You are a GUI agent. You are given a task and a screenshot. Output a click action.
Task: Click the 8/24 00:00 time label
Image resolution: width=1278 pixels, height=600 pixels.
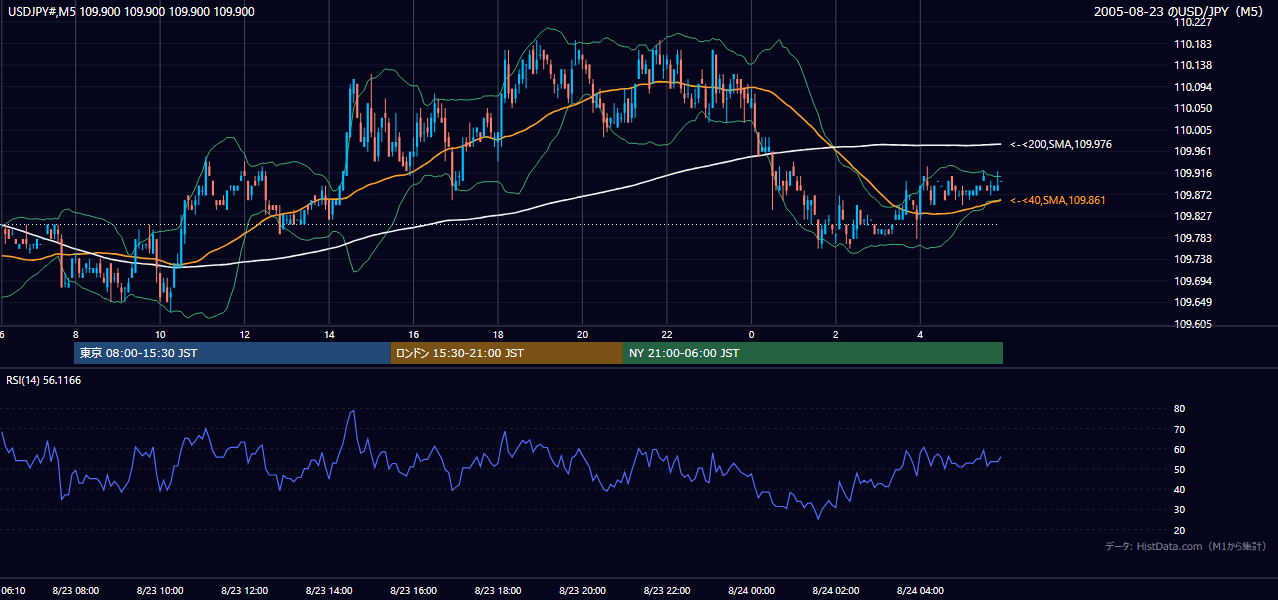point(752,591)
